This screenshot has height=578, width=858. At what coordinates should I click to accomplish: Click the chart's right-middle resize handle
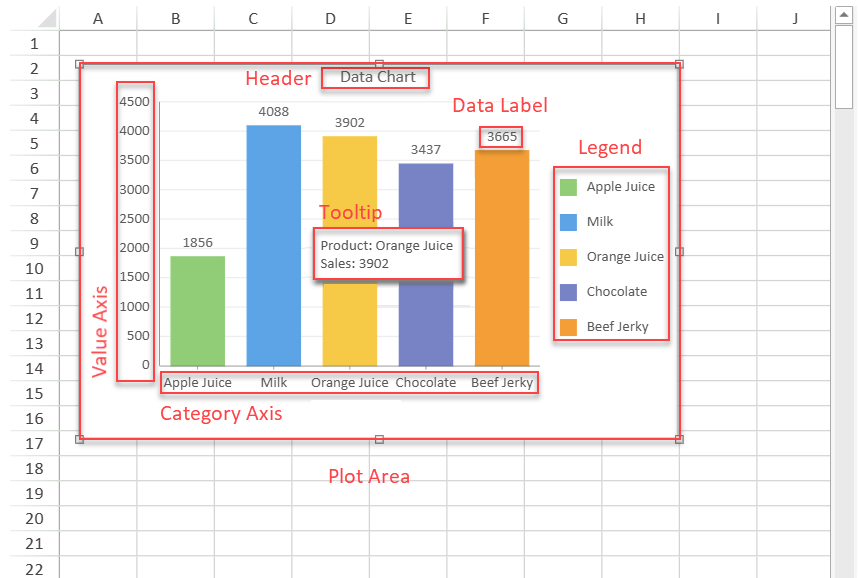coord(679,252)
